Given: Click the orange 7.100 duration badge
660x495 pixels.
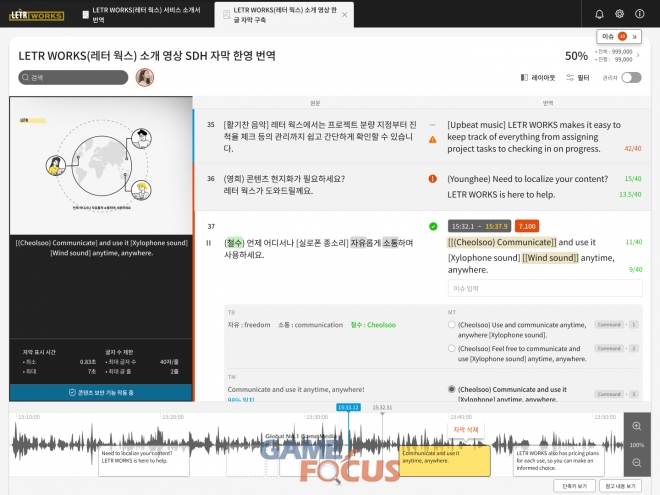Looking at the screenshot, I should point(527,226).
